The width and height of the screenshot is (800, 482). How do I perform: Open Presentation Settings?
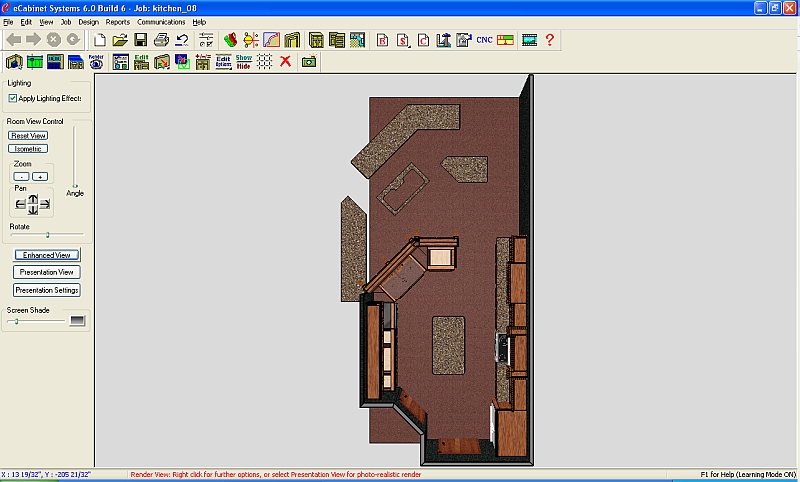(47, 290)
